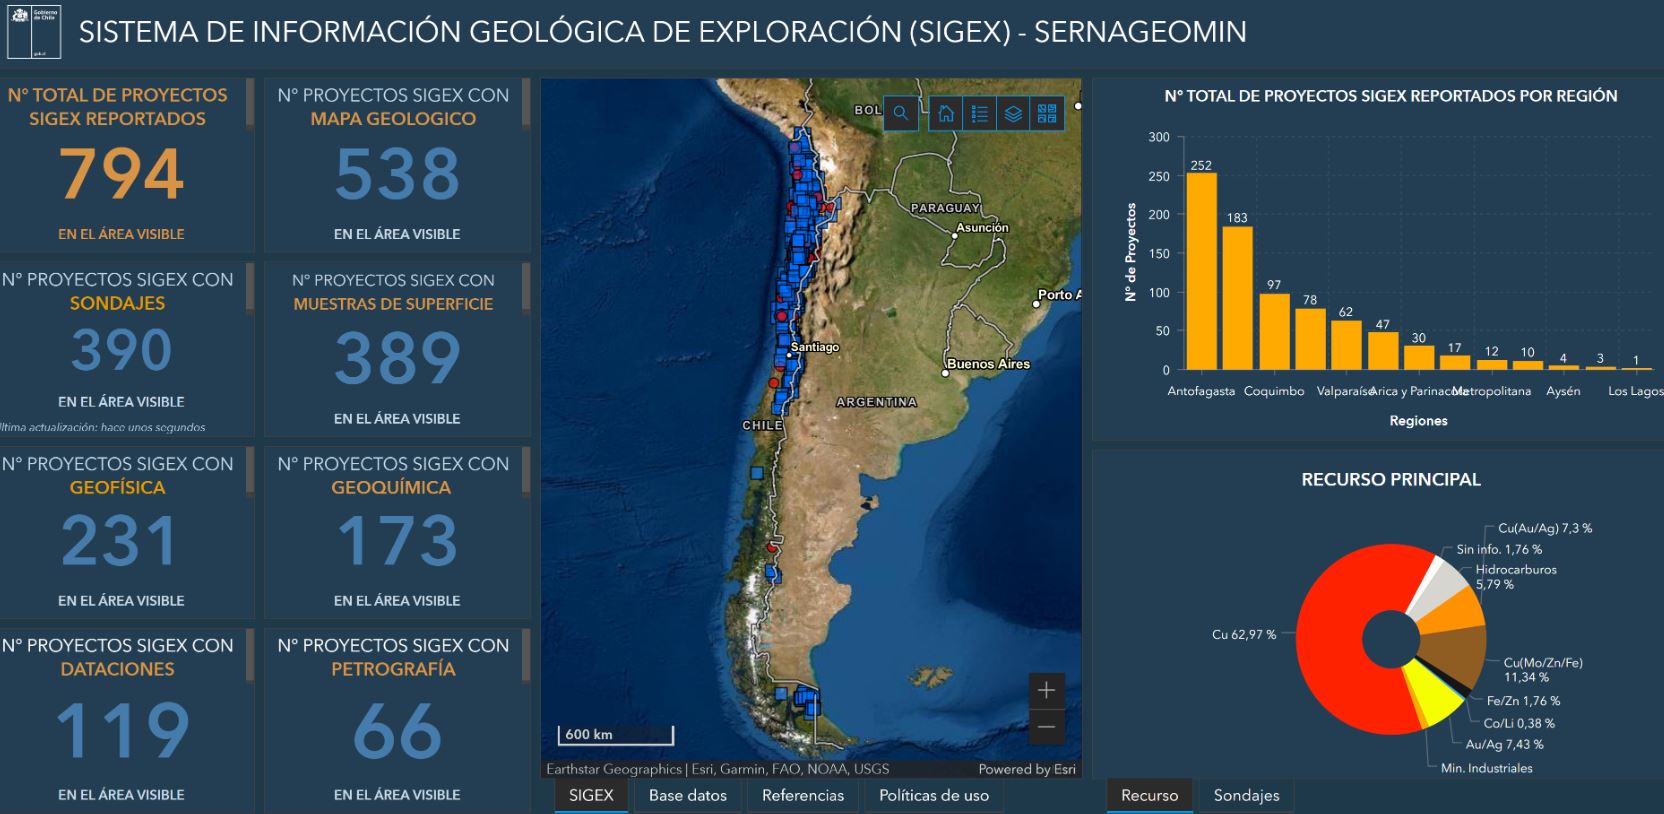Click the Cu(Au/Ag) 7,3 % label

tap(1545, 528)
